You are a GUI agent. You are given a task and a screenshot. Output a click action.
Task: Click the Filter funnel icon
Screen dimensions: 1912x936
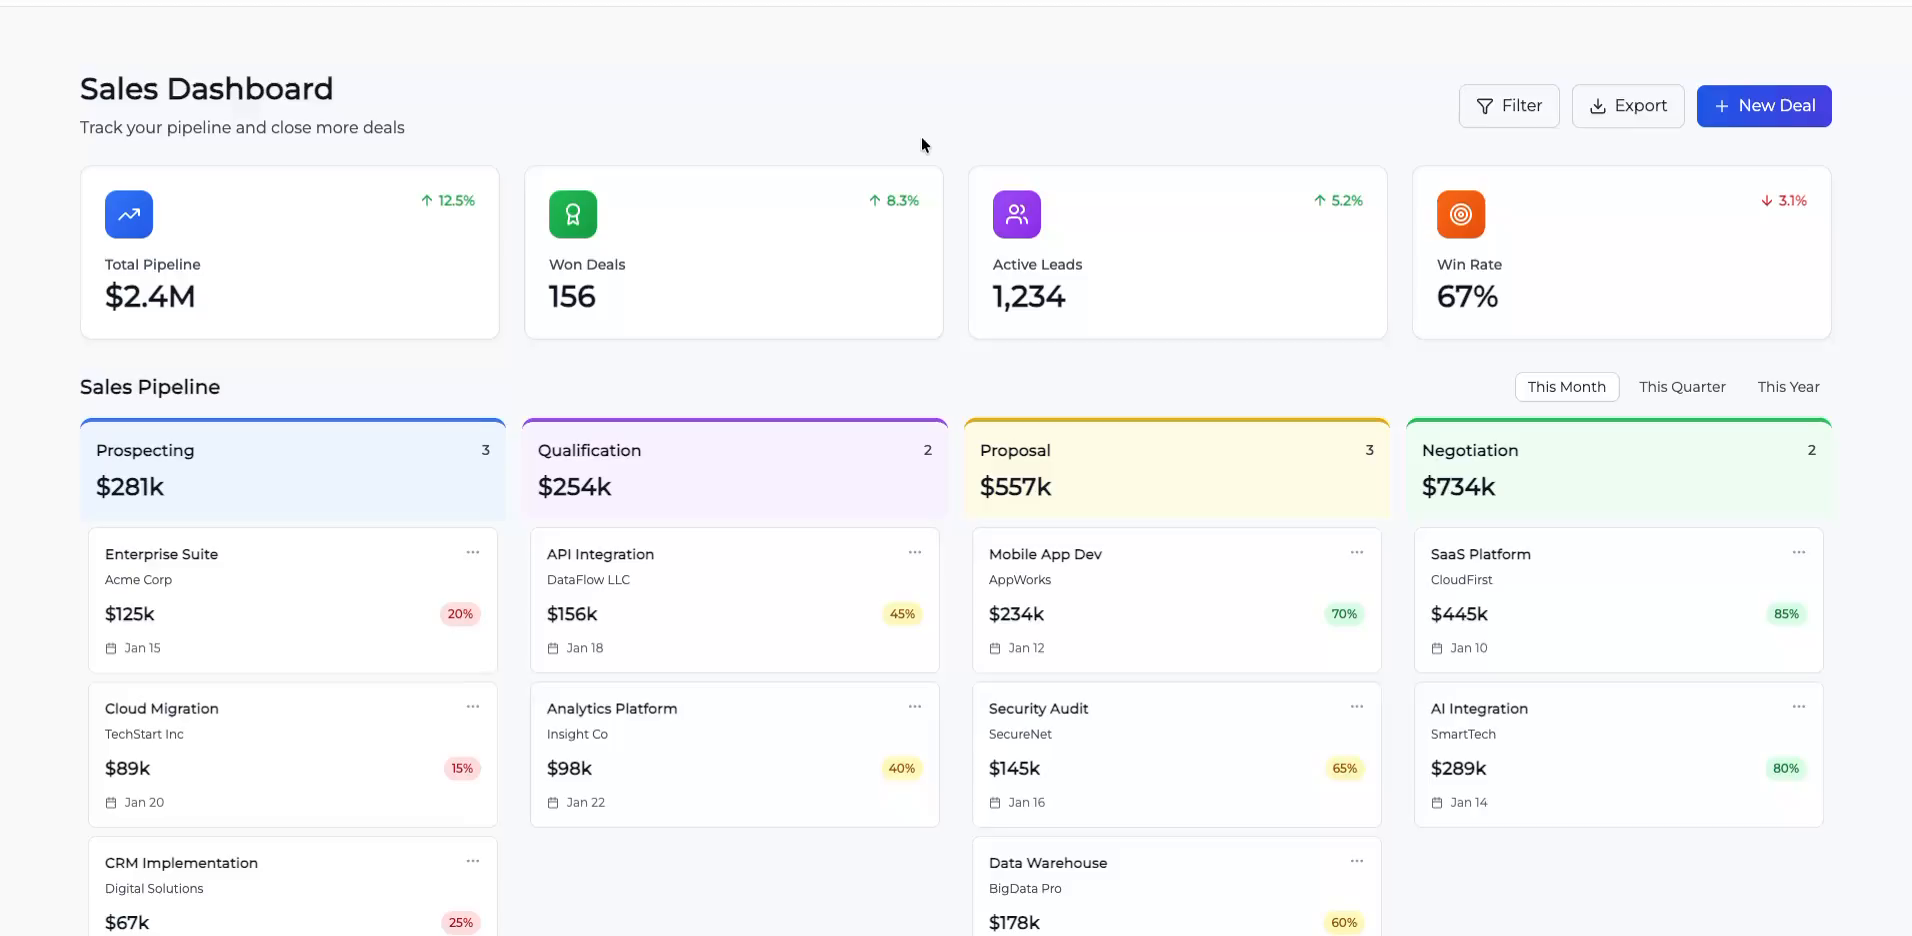[1486, 106]
